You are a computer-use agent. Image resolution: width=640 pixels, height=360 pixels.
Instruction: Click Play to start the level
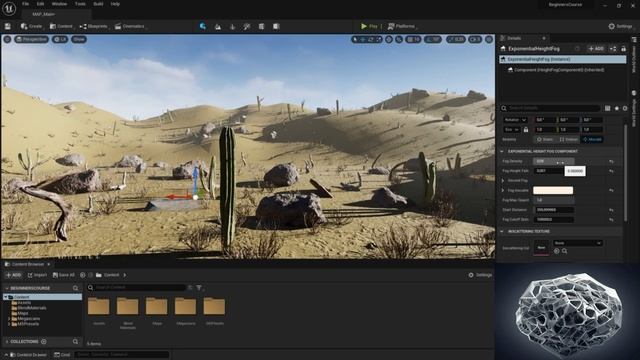click(x=369, y=27)
